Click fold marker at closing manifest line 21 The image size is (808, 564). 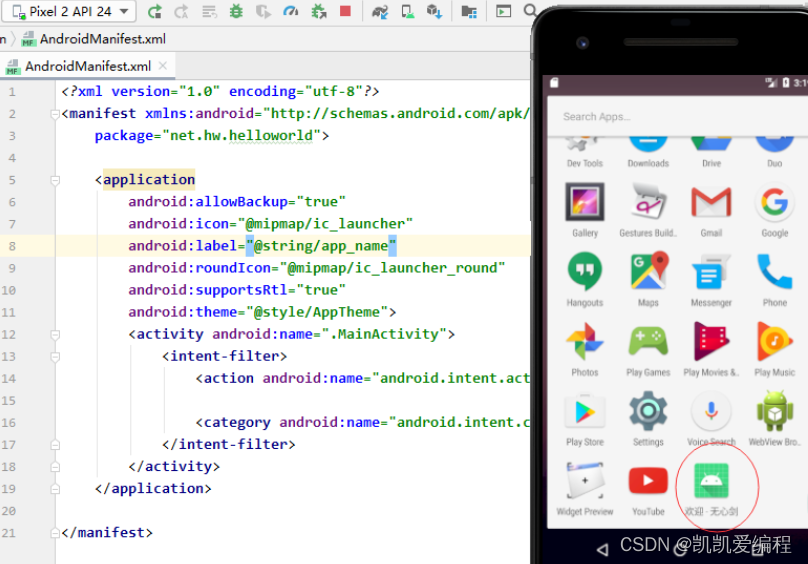pyautogui.click(x=55, y=533)
